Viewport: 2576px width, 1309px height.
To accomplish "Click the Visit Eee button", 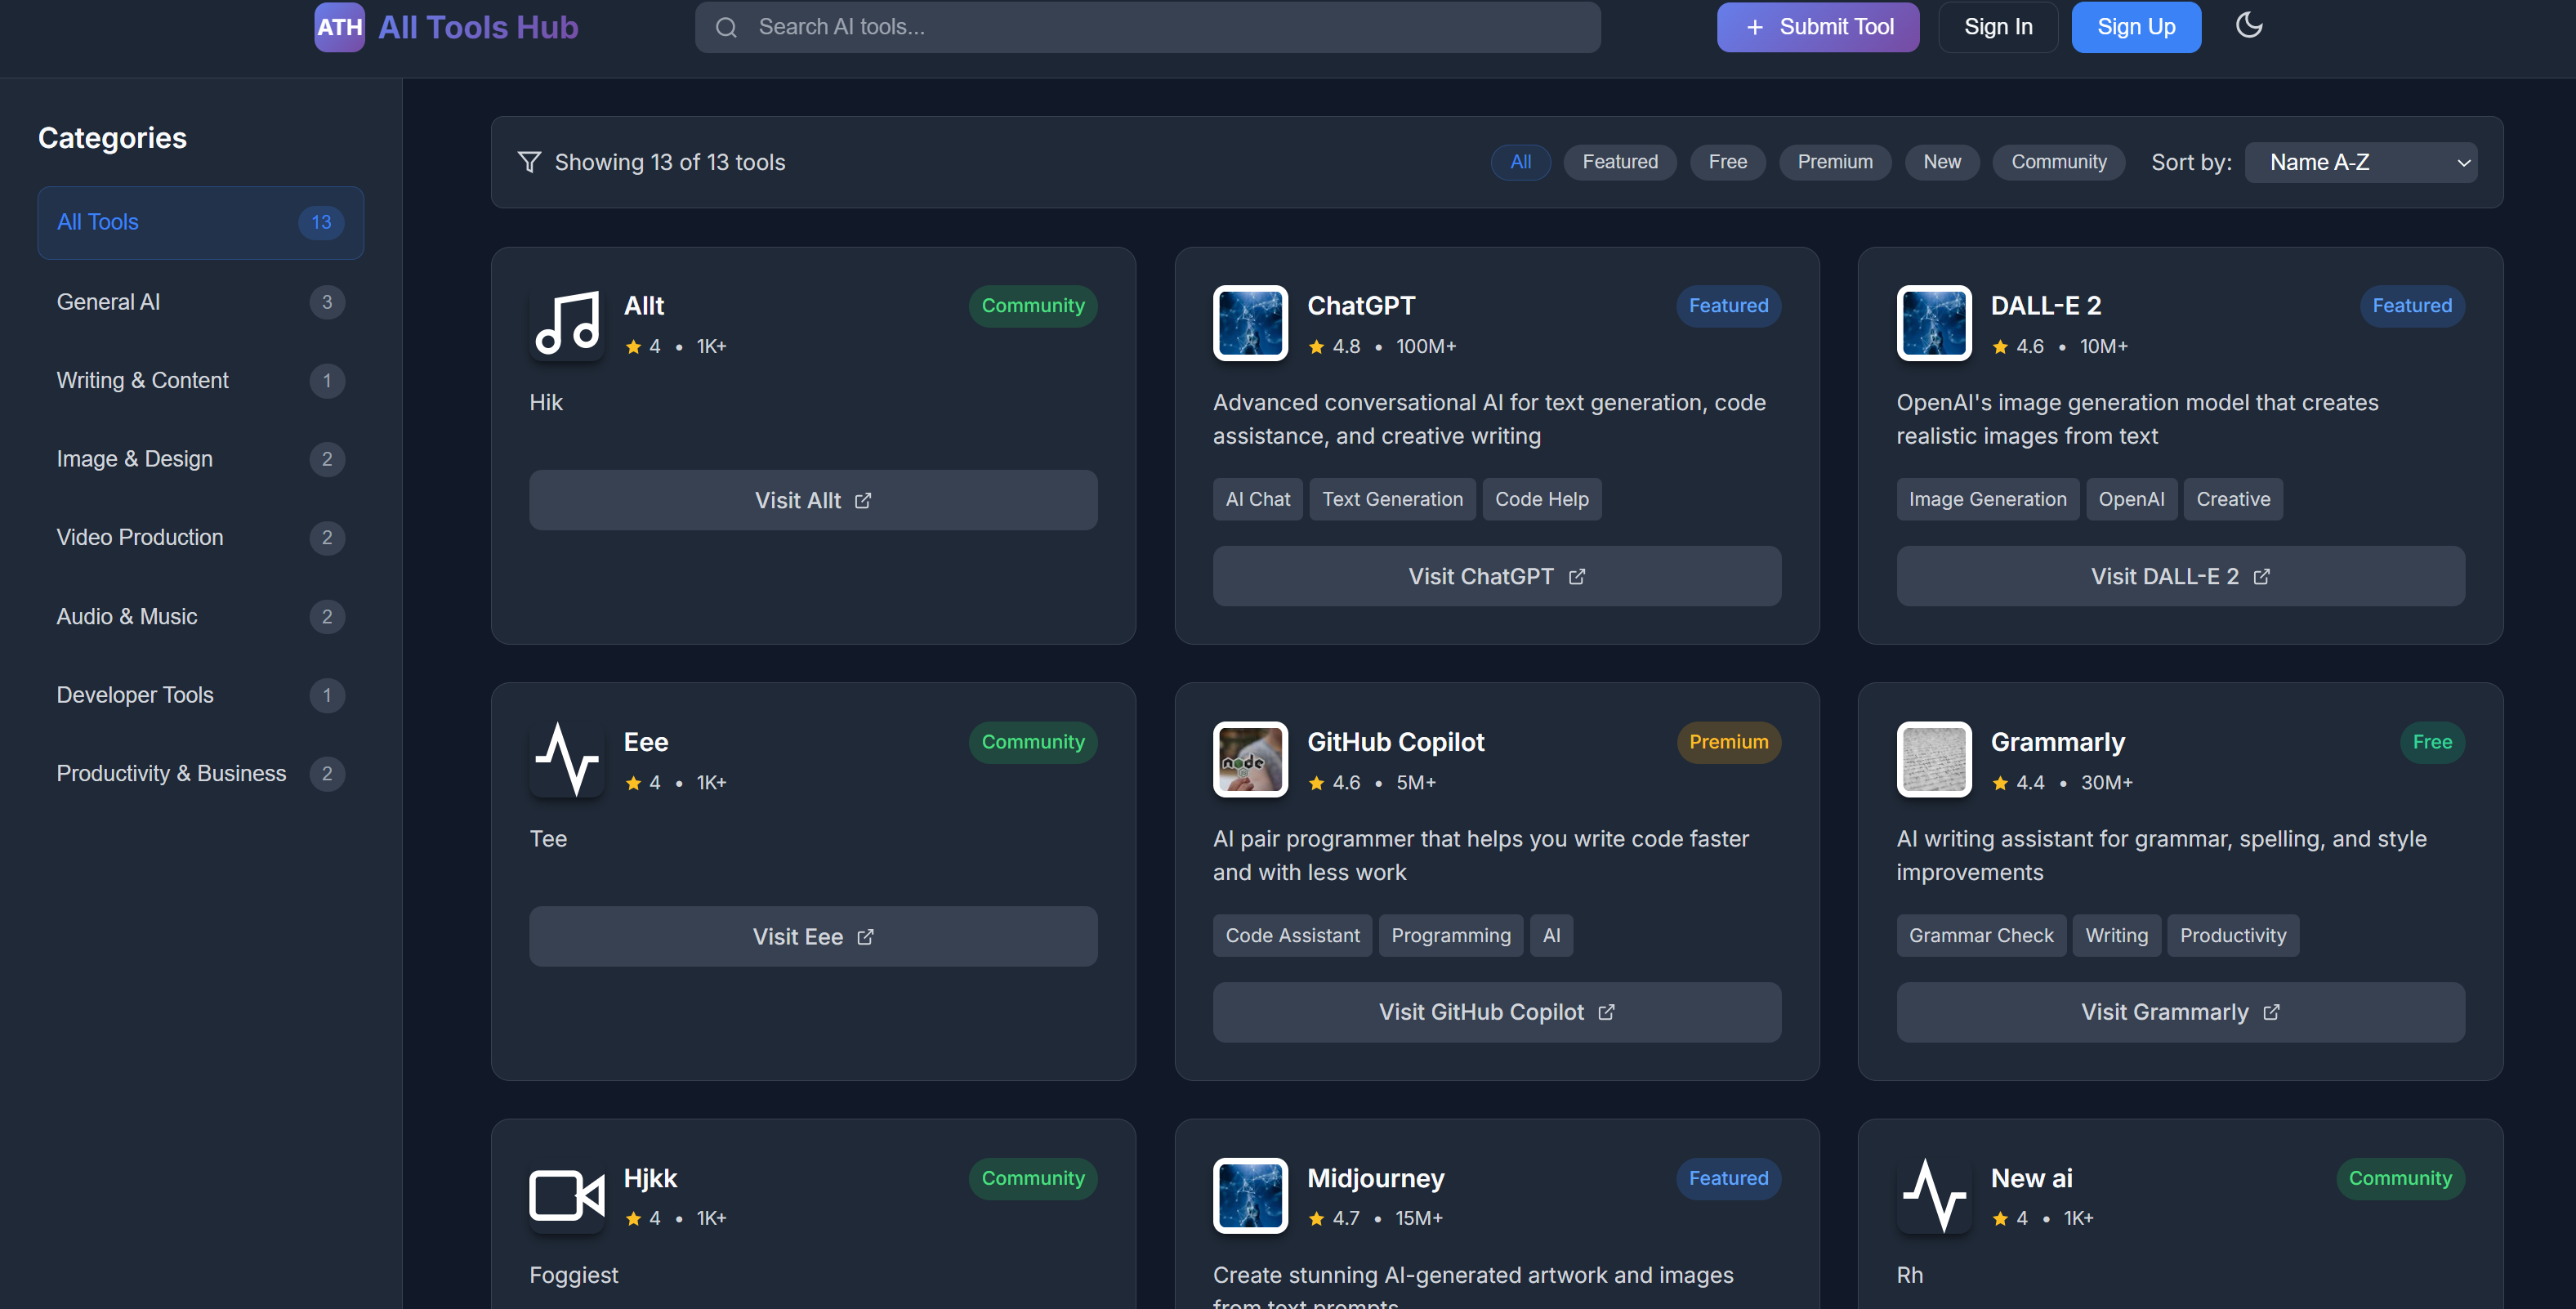I will [x=813, y=936].
